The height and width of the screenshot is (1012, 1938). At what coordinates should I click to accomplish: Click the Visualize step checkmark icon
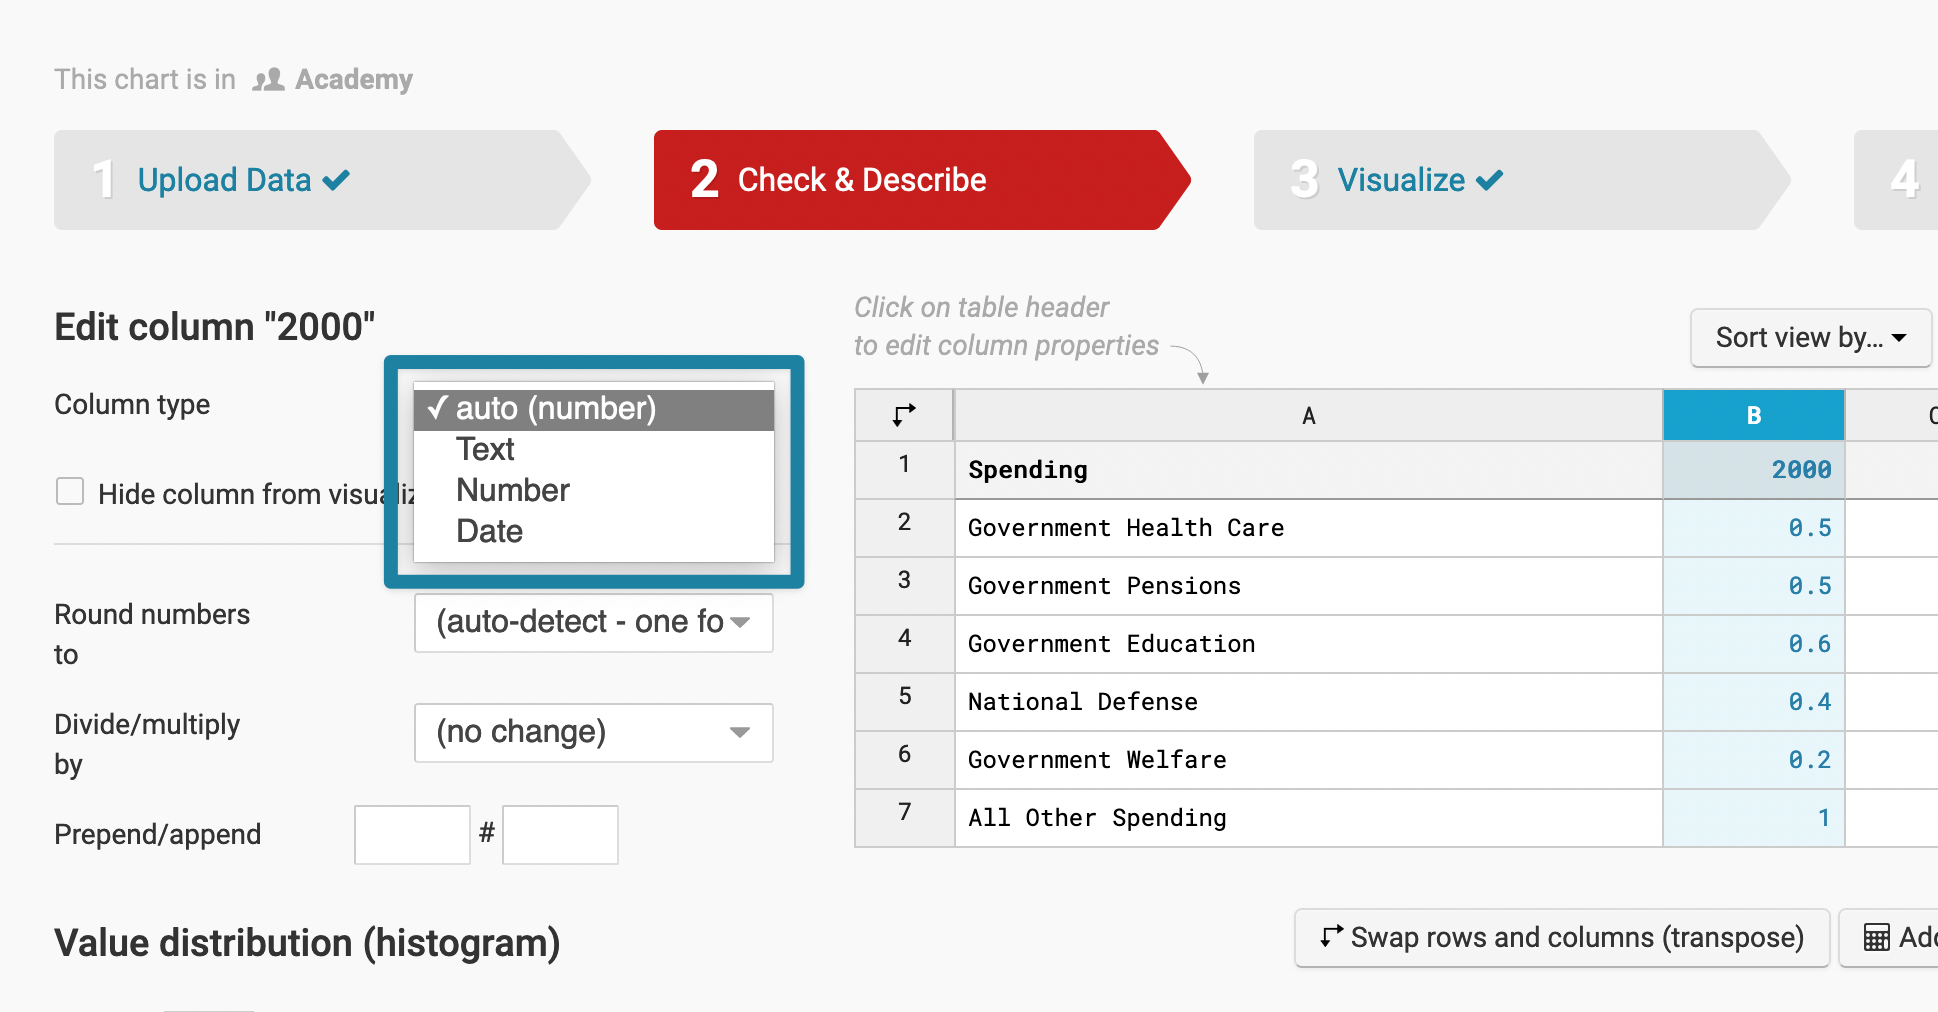pyautogui.click(x=1489, y=180)
